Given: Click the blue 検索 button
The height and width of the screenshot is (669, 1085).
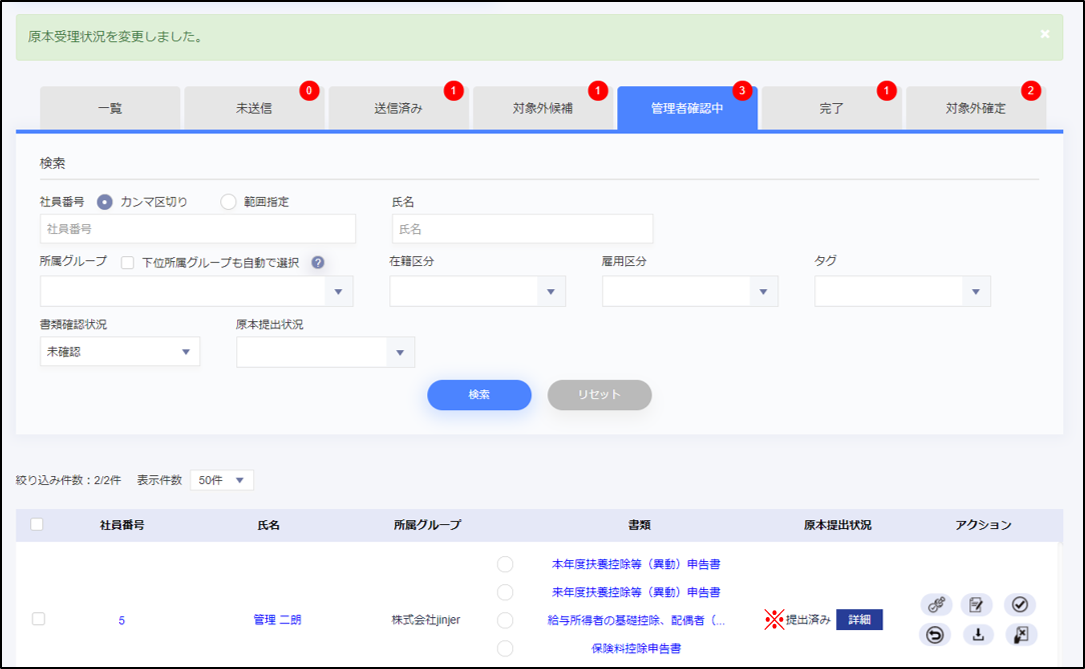Looking at the screenshot, I should click(x=479, y=394).
